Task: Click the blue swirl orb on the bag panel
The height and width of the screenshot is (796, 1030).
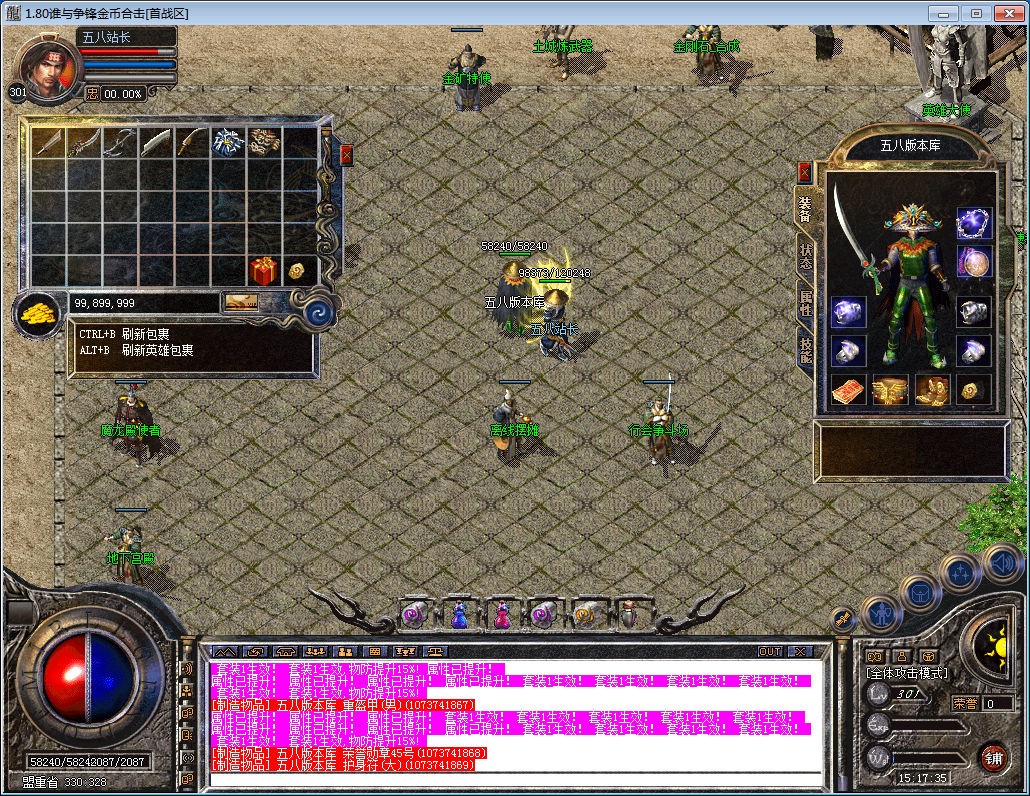Action: [319, 313]
